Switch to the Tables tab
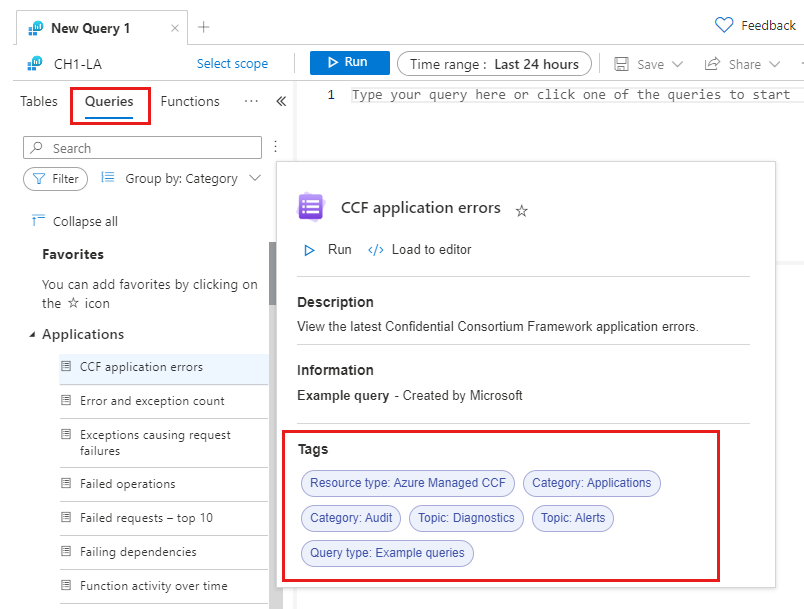This screenshot has width=804, height=609. coord(39,101)
